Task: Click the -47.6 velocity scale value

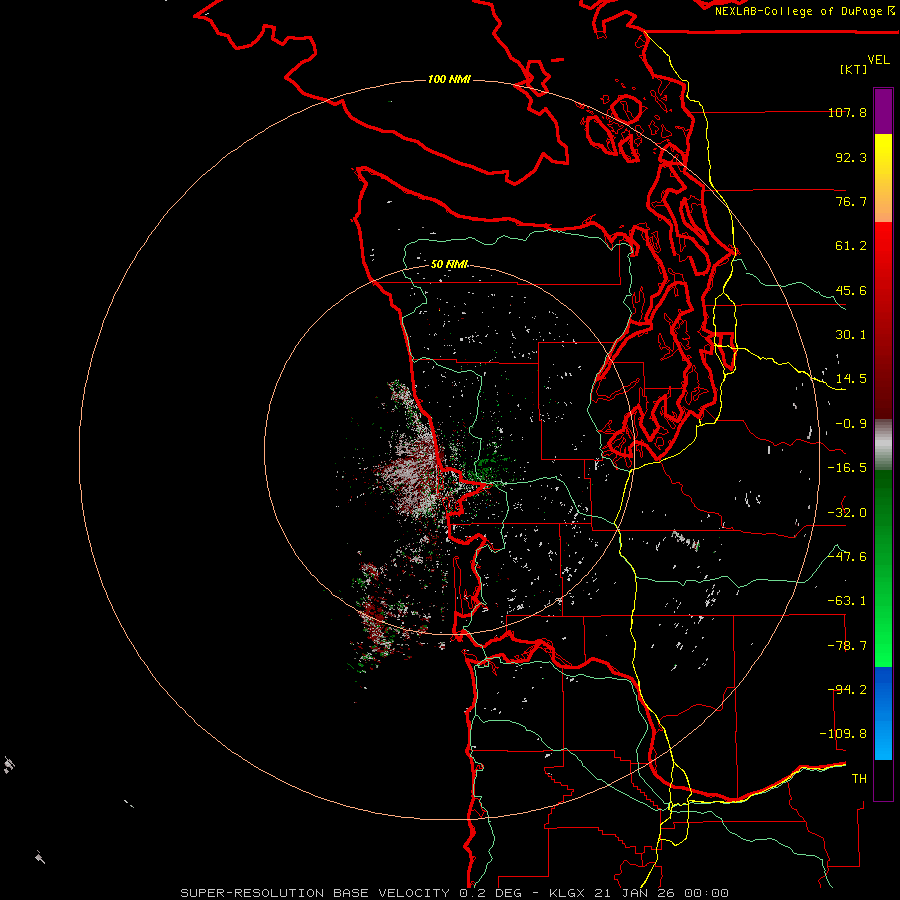Action: click(x=847, y=556)
